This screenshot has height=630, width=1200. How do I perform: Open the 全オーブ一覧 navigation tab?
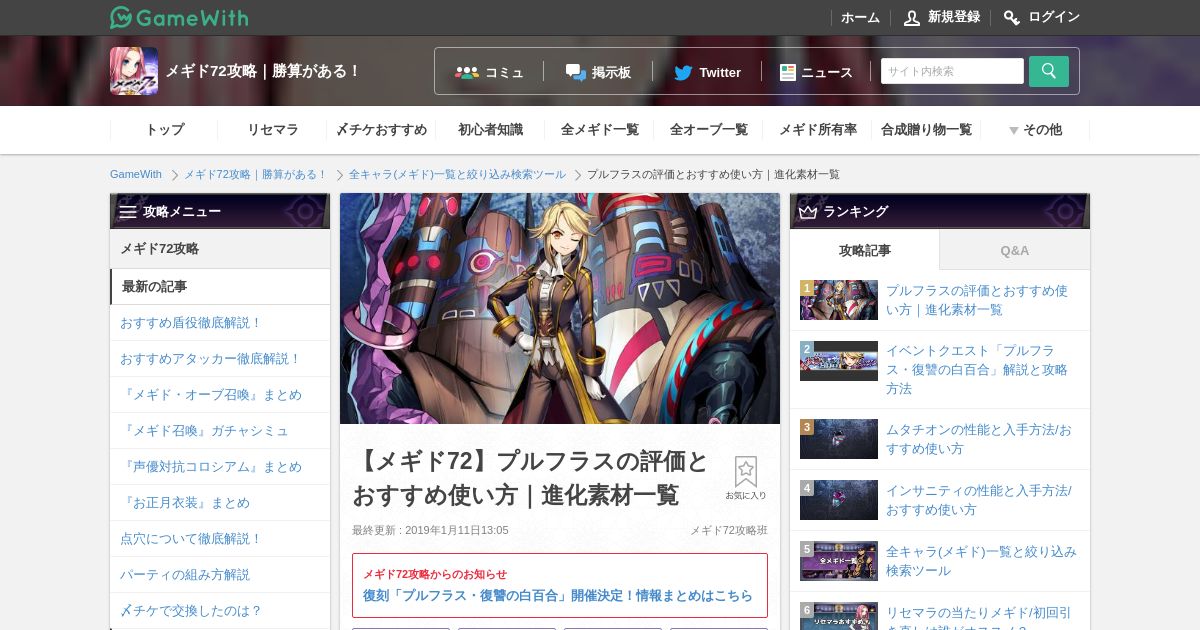pyautogui.click(x=708, y=130)
